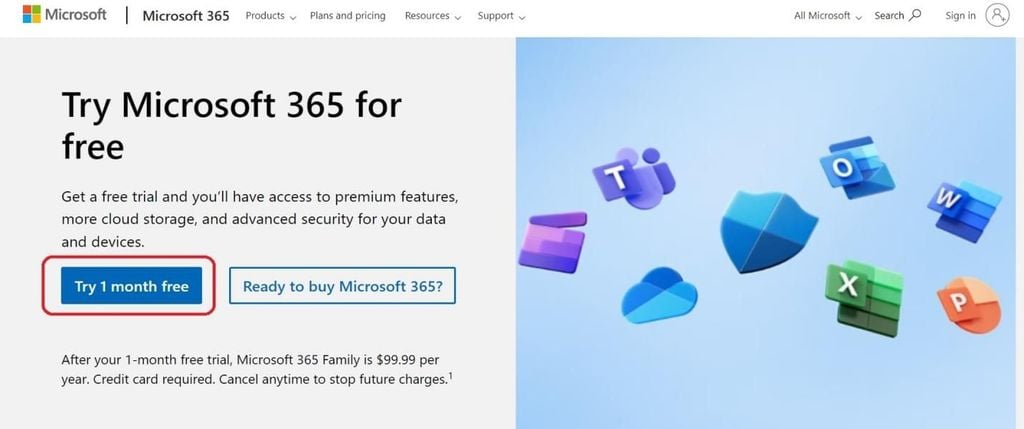The image size is (1024, 429).
Task: Click Ready to buy Microsoft 365 button
Action: coord(342,286)
